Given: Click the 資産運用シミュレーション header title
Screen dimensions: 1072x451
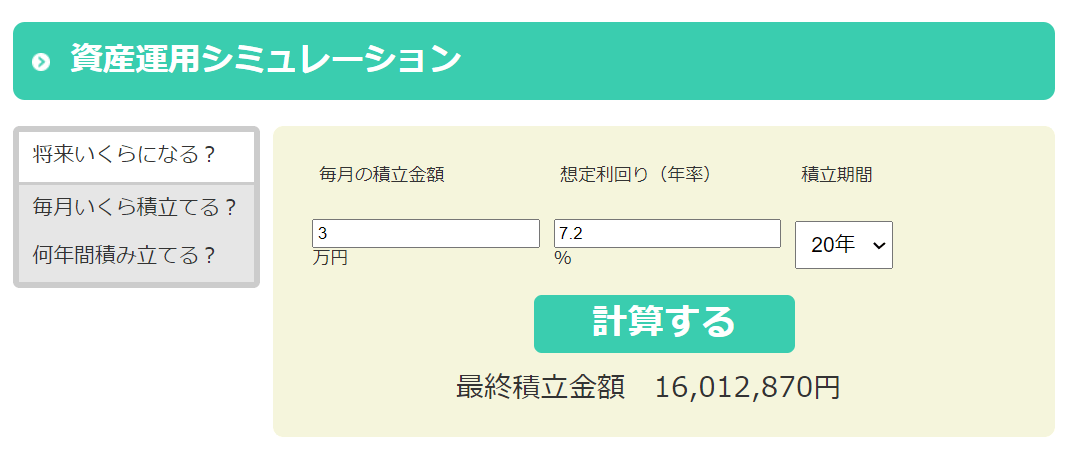Looking at the screenshot, I should pos(265,59).
